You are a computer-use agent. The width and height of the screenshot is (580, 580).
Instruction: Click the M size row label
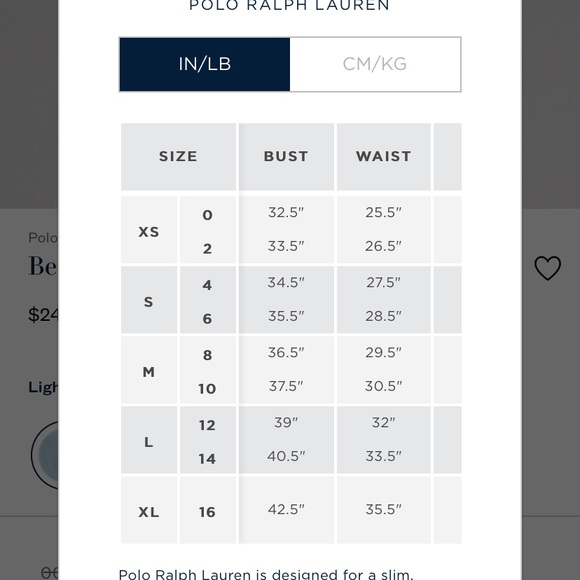coord(149,370)
